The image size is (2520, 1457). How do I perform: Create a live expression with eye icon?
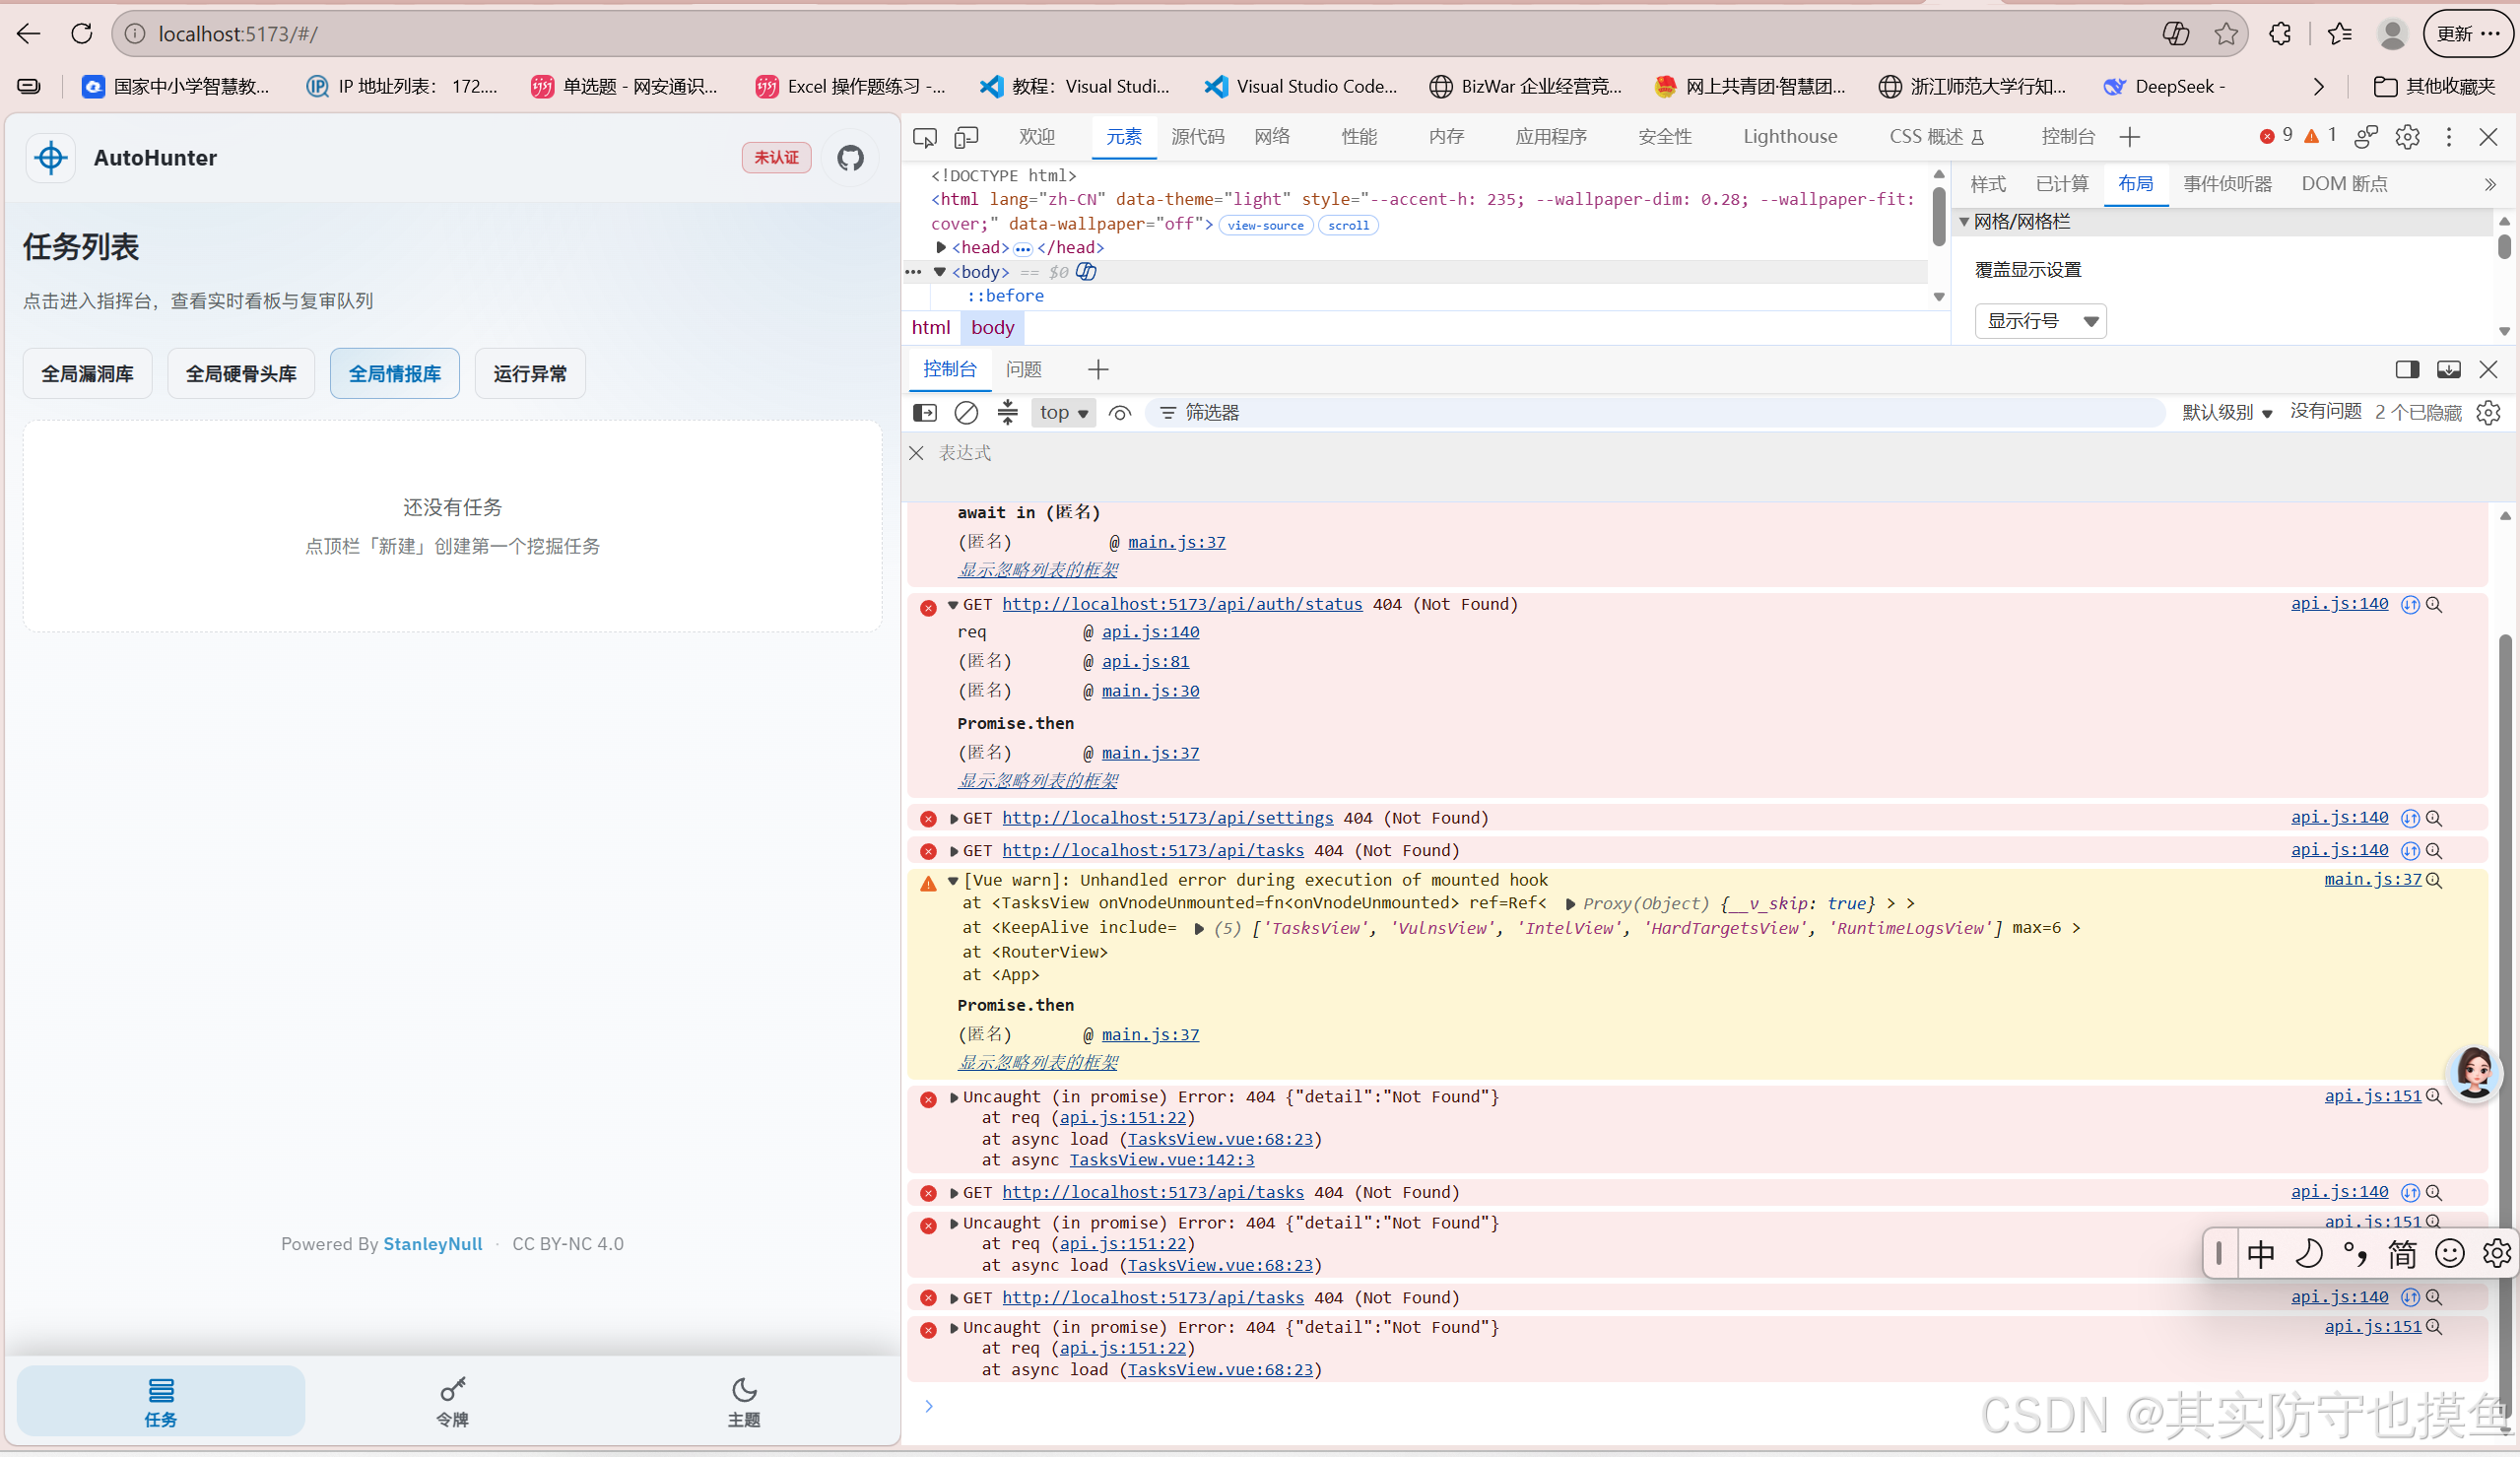click(x=1119, y=413)
